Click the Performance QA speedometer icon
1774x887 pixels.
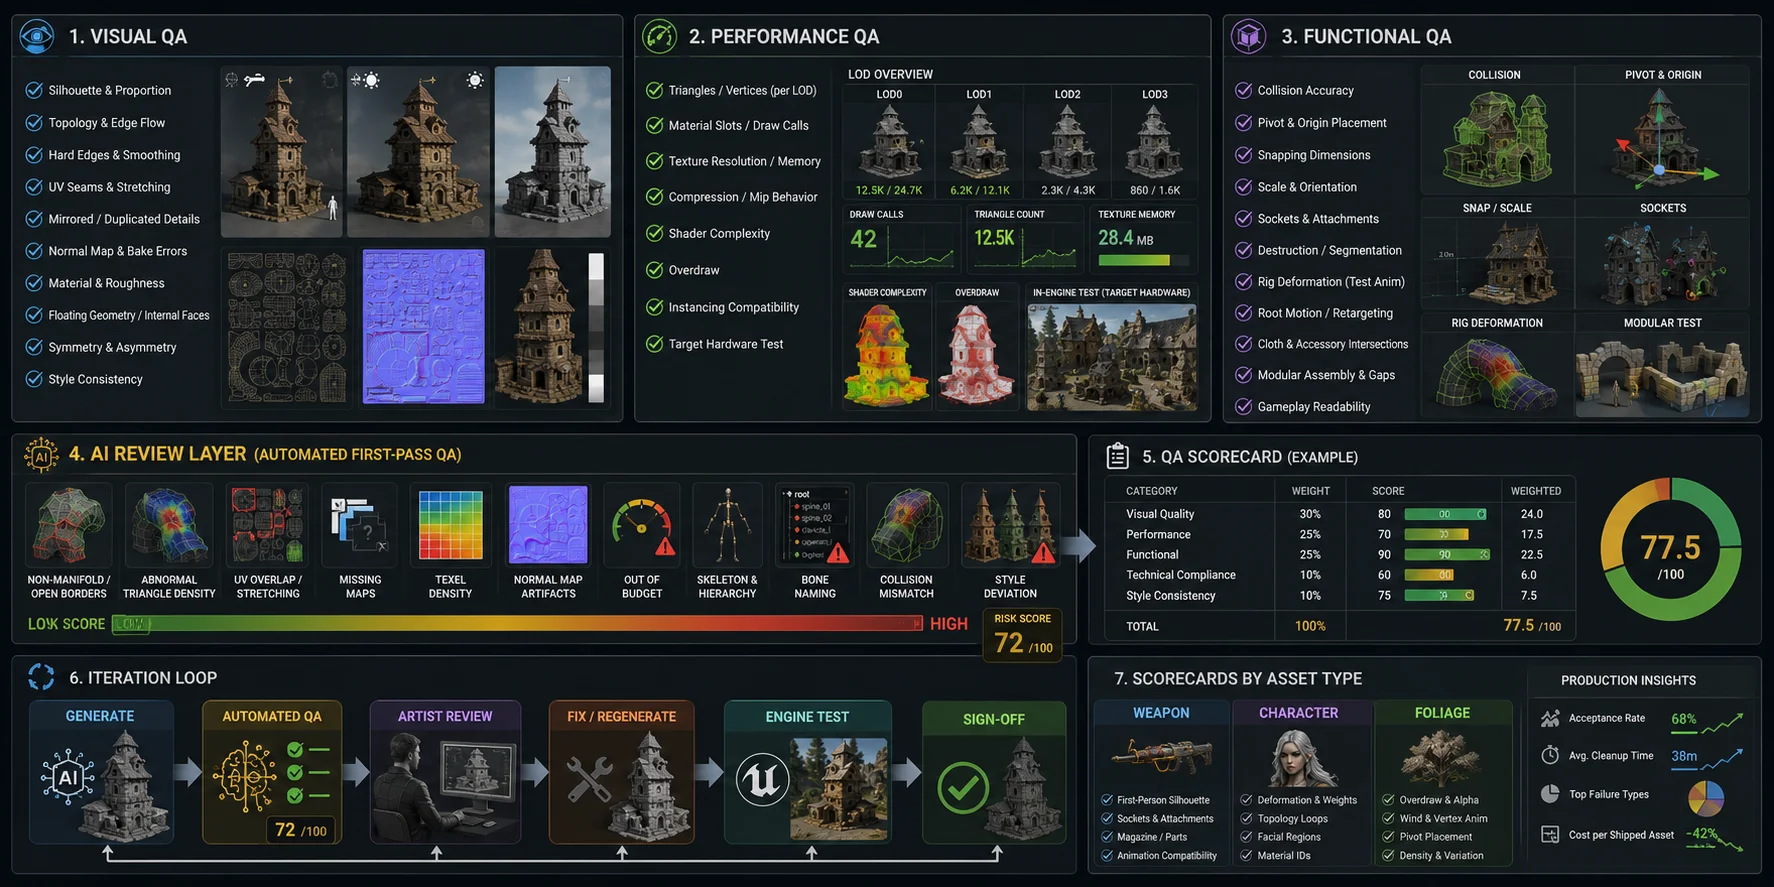coord(659,37)
